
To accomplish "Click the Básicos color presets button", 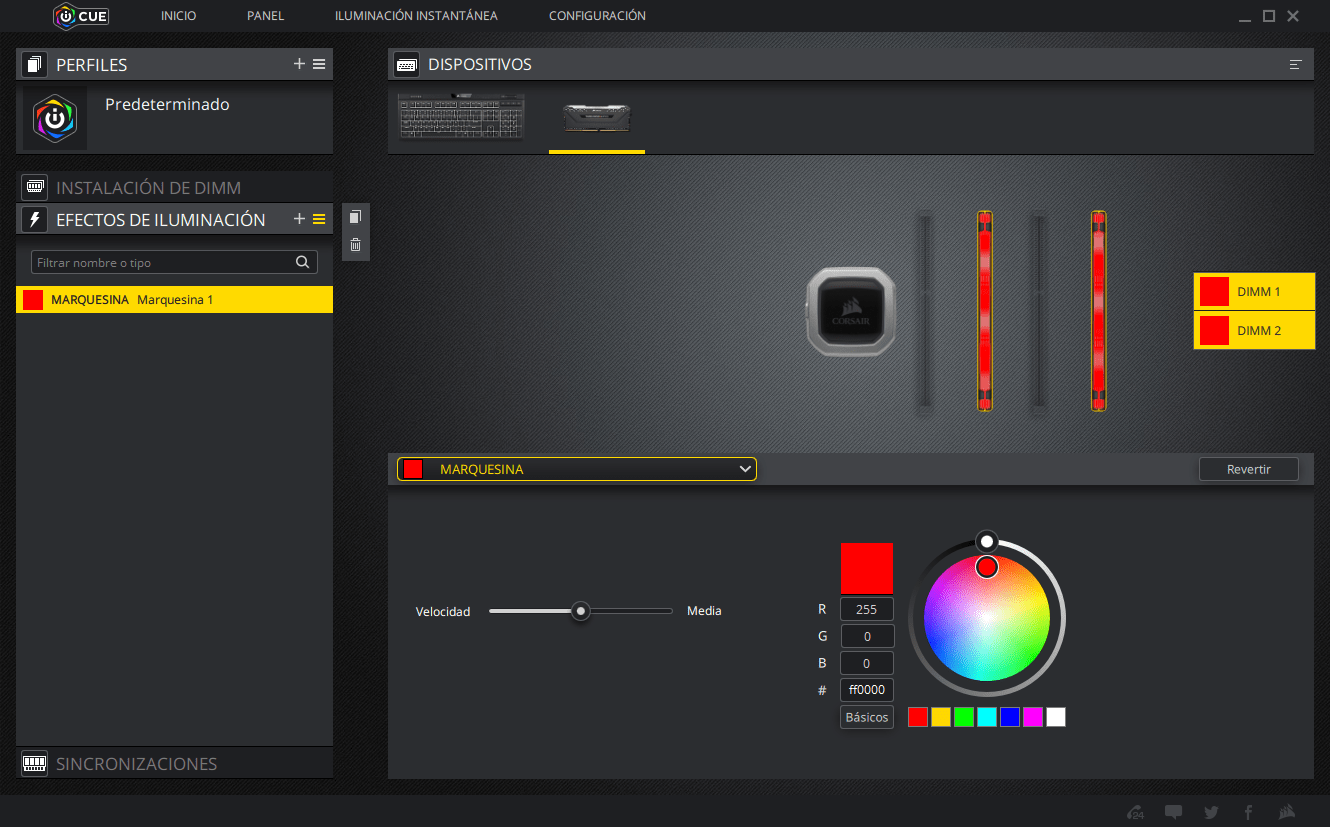I will click(x=866, y=717).
